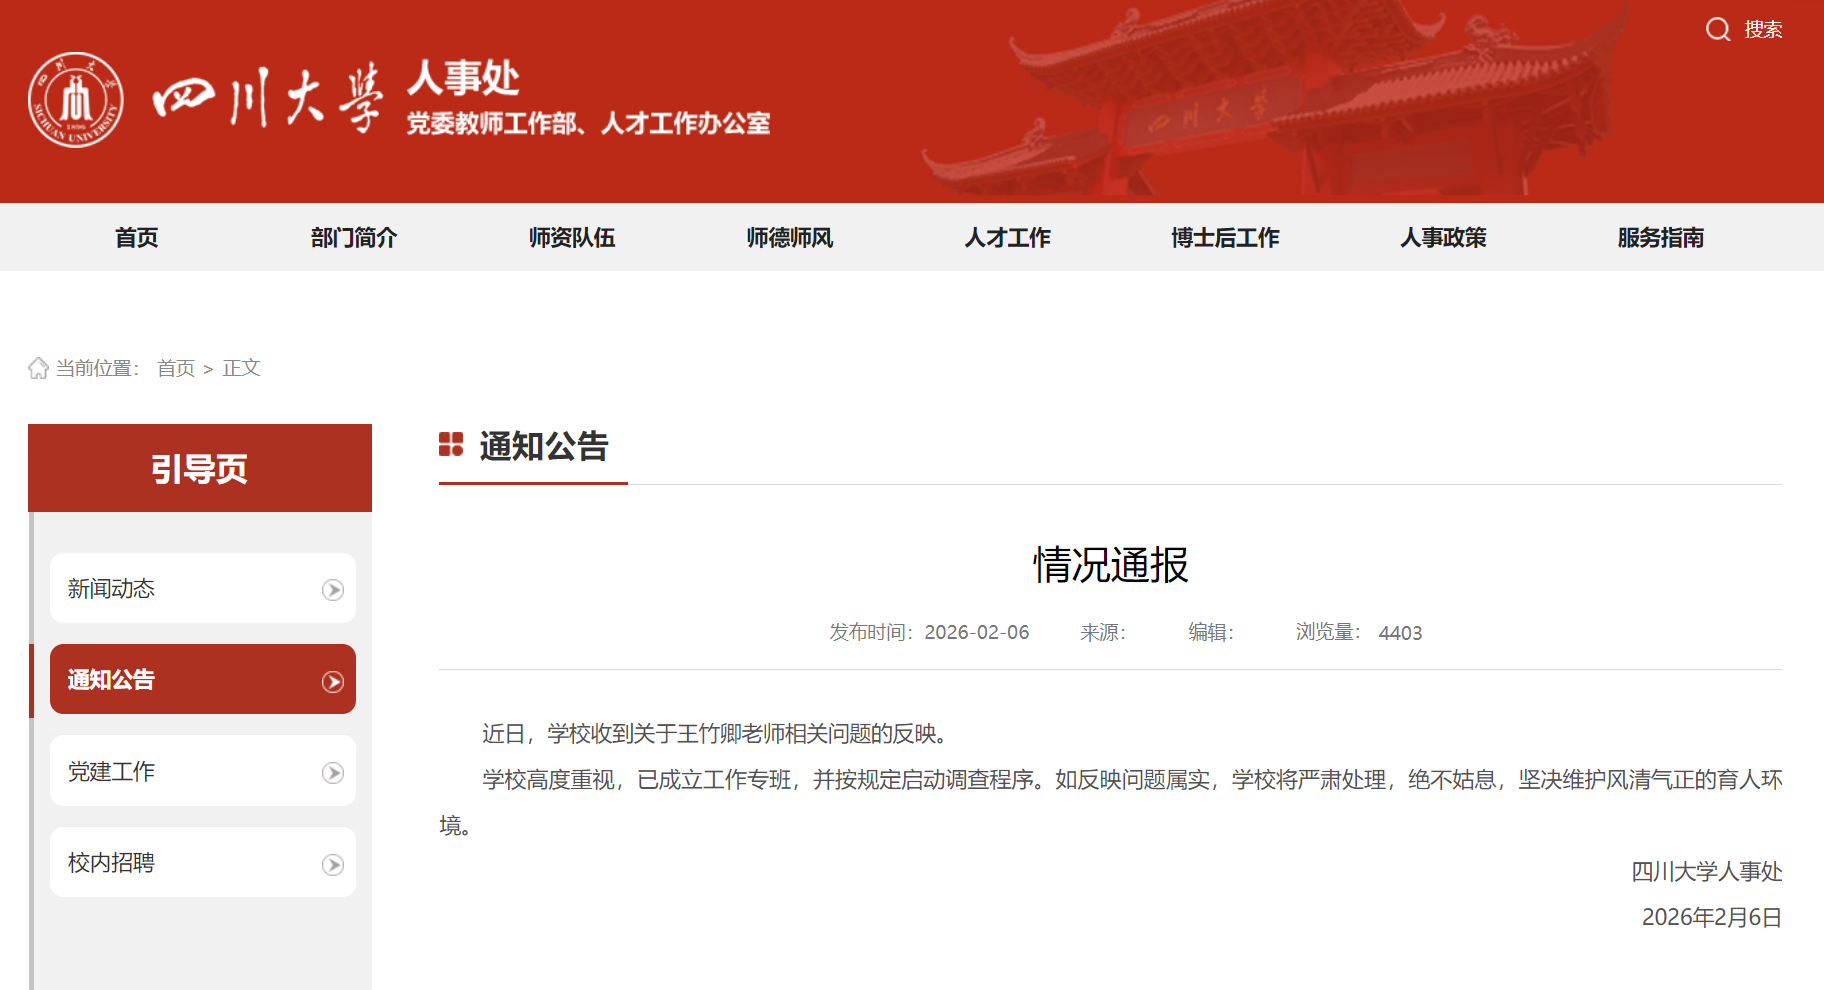Expand the 人事政策 navigation menu

(x=1443, y=237)
